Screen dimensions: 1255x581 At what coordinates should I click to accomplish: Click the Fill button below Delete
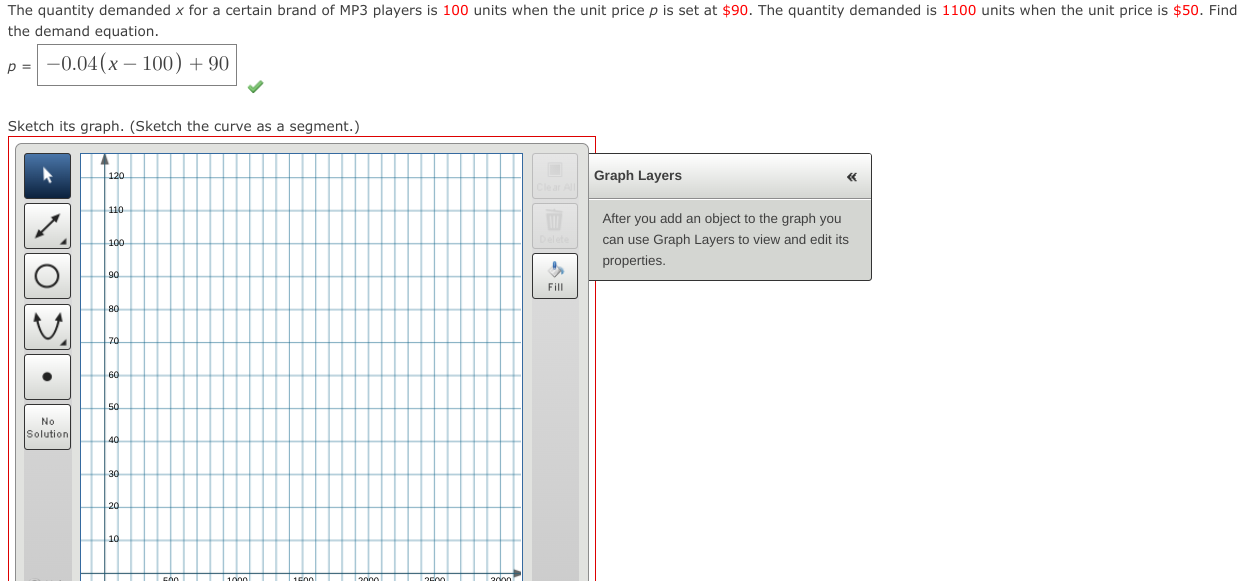click(554, 276)
